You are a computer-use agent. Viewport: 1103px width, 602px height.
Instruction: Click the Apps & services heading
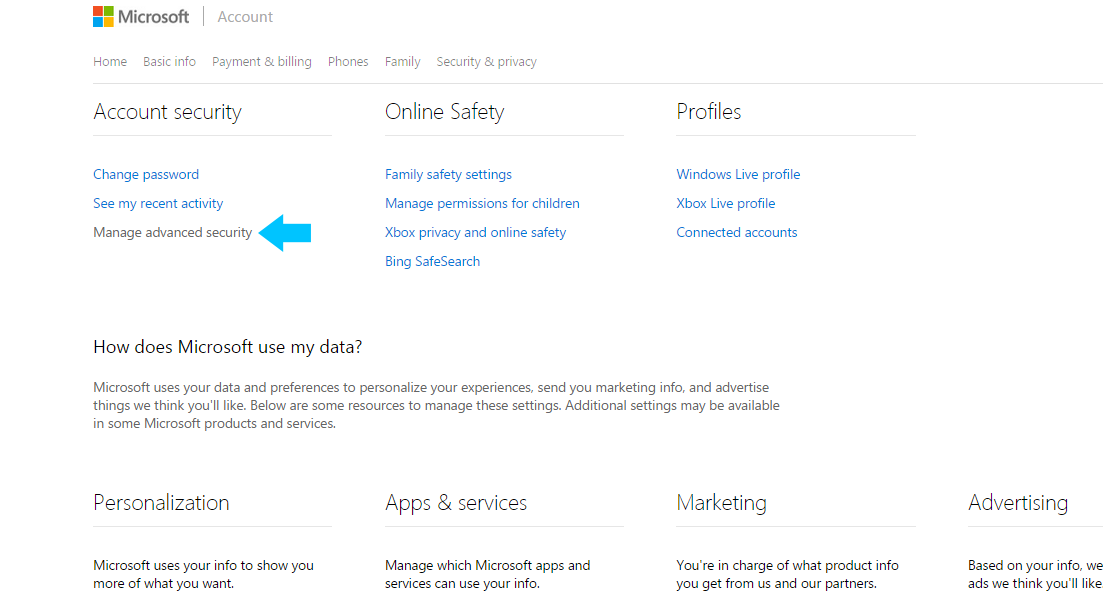click(x=456, y=503)
